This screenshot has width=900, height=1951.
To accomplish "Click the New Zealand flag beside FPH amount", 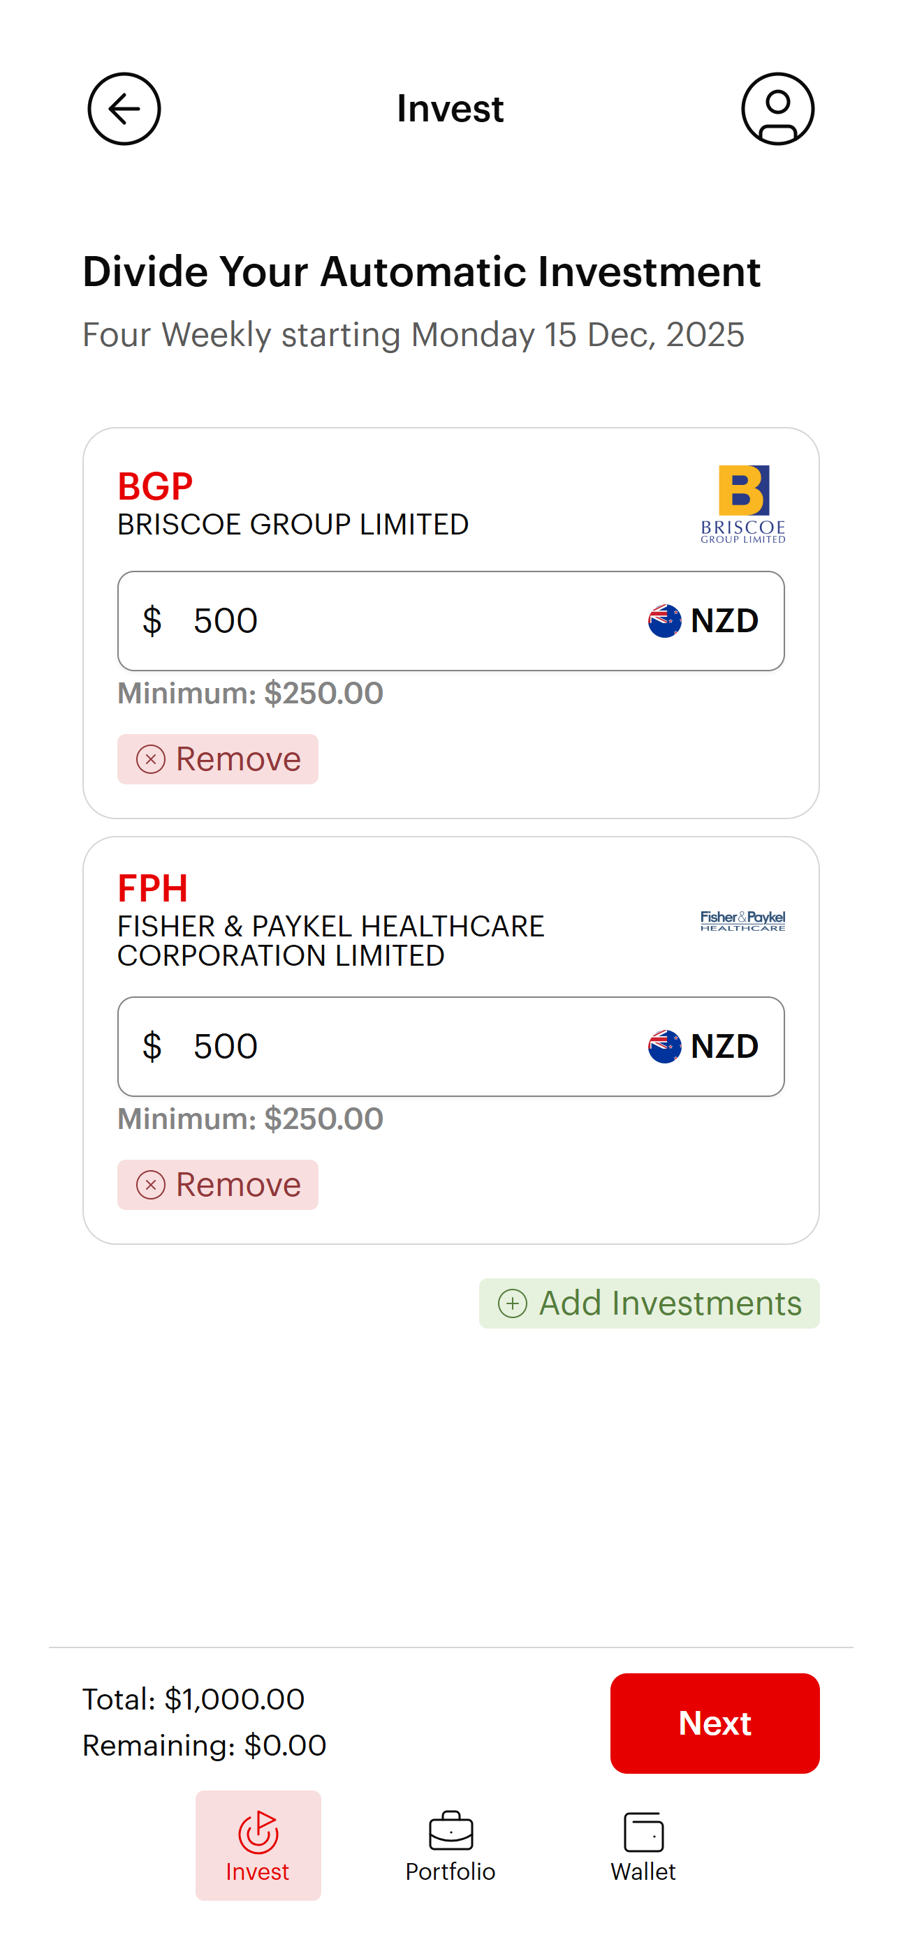I will click(x=664, y=1046).
